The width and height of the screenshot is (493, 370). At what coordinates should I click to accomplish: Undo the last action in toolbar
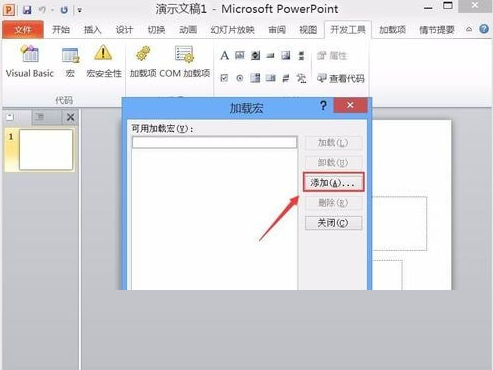pos(42,10)
